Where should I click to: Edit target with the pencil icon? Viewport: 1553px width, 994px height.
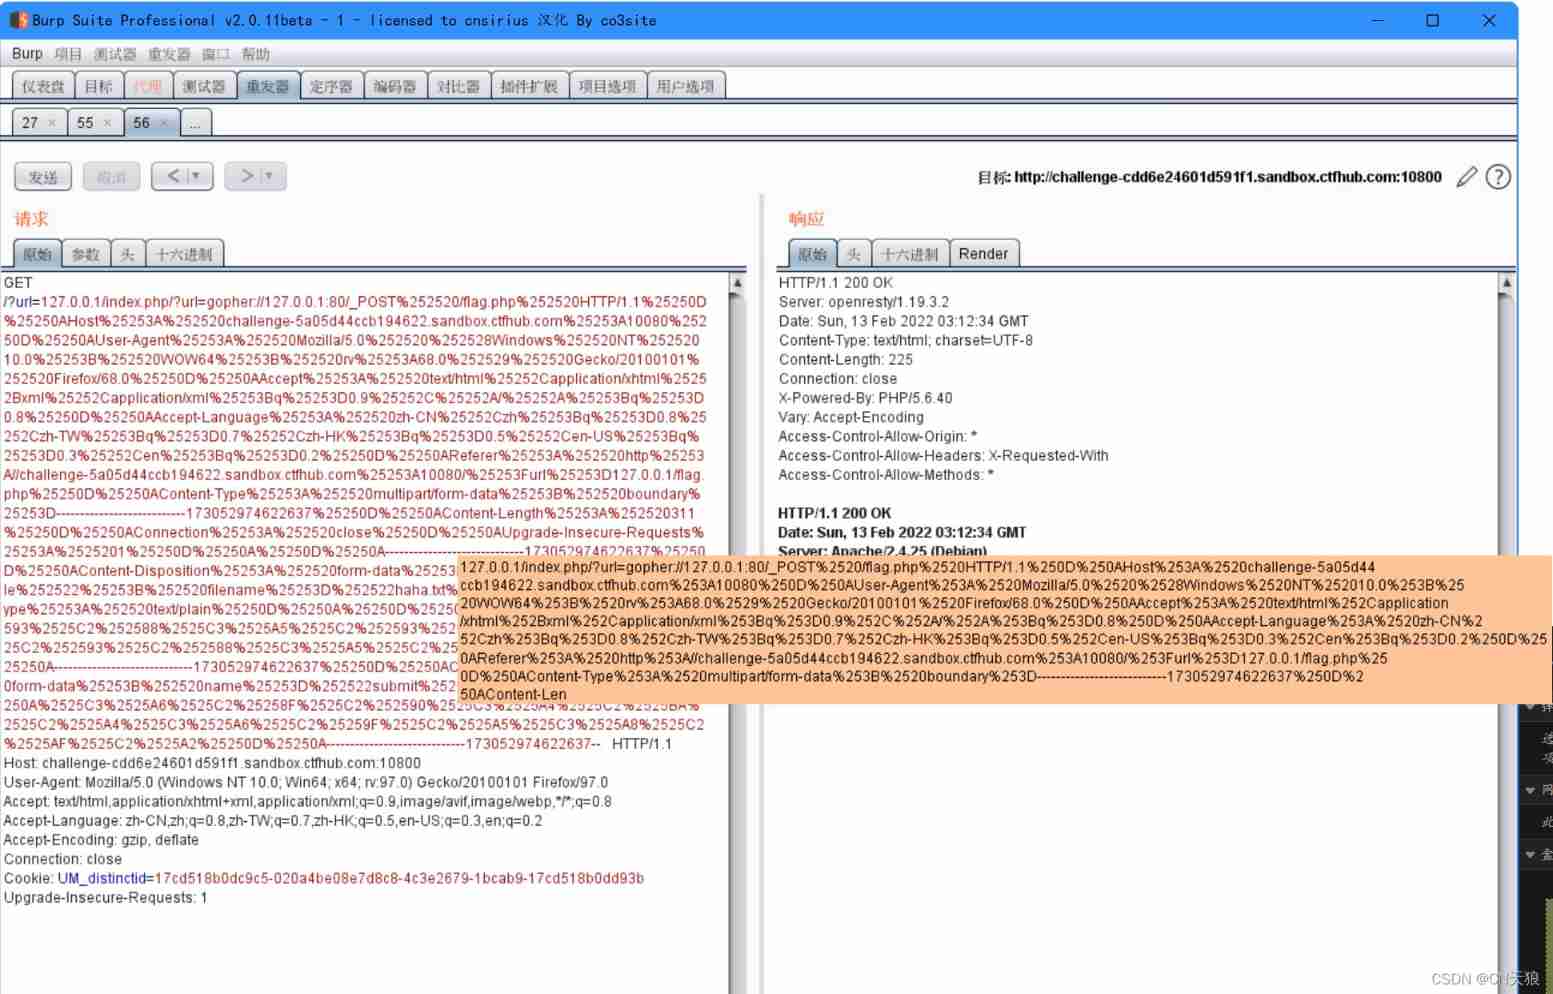1466,177
